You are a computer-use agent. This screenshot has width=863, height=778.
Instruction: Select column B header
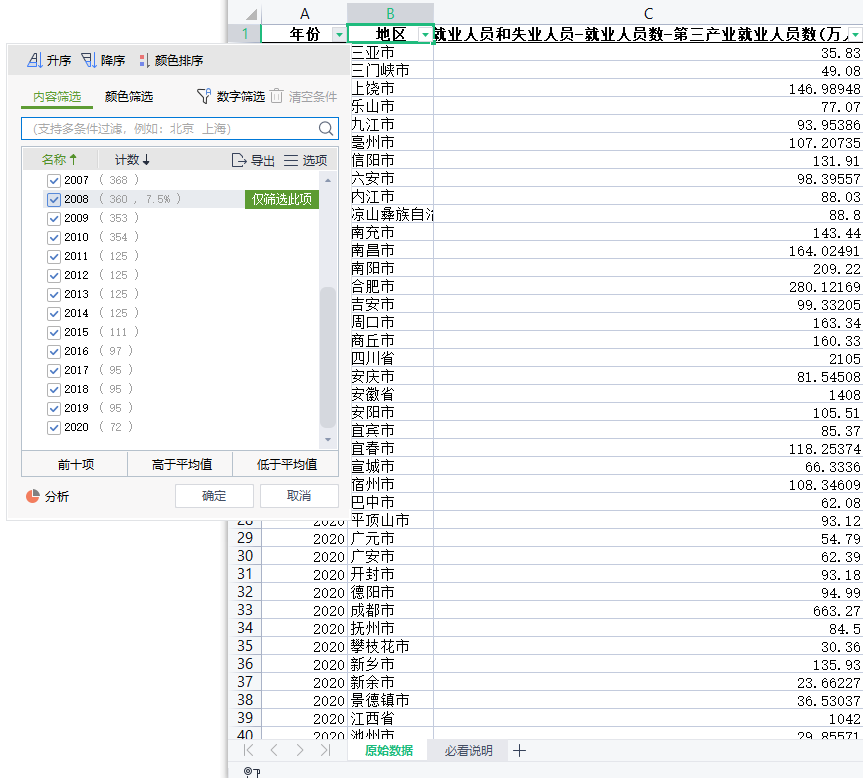point(390,14)
